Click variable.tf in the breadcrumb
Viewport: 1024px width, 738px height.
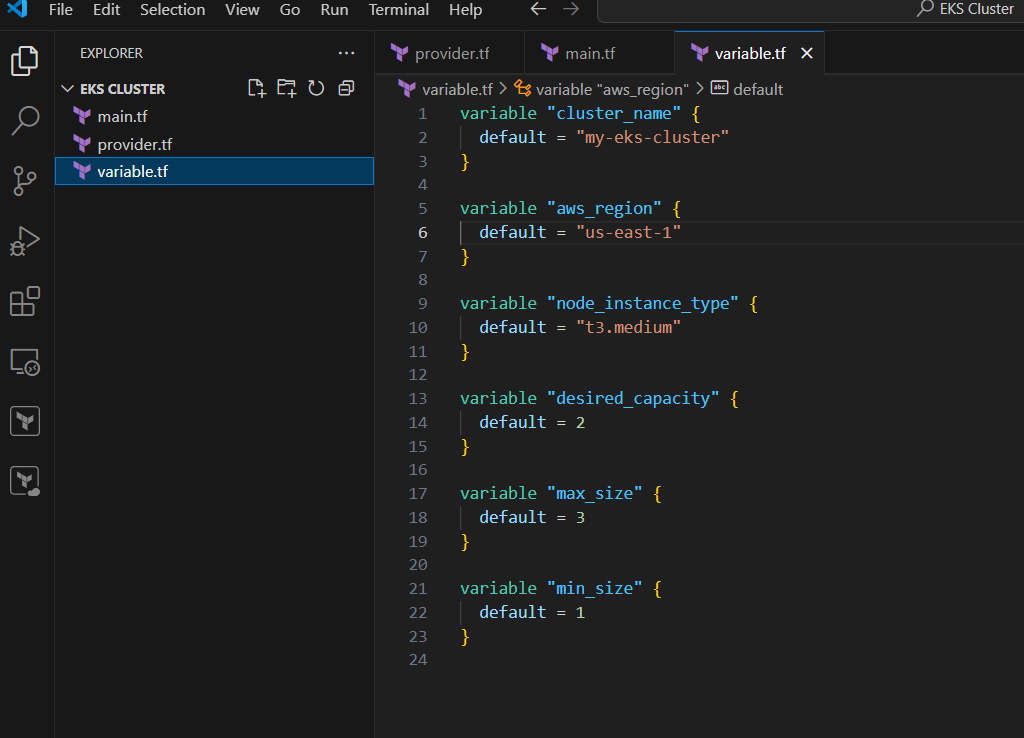click(x=456, y=89)
